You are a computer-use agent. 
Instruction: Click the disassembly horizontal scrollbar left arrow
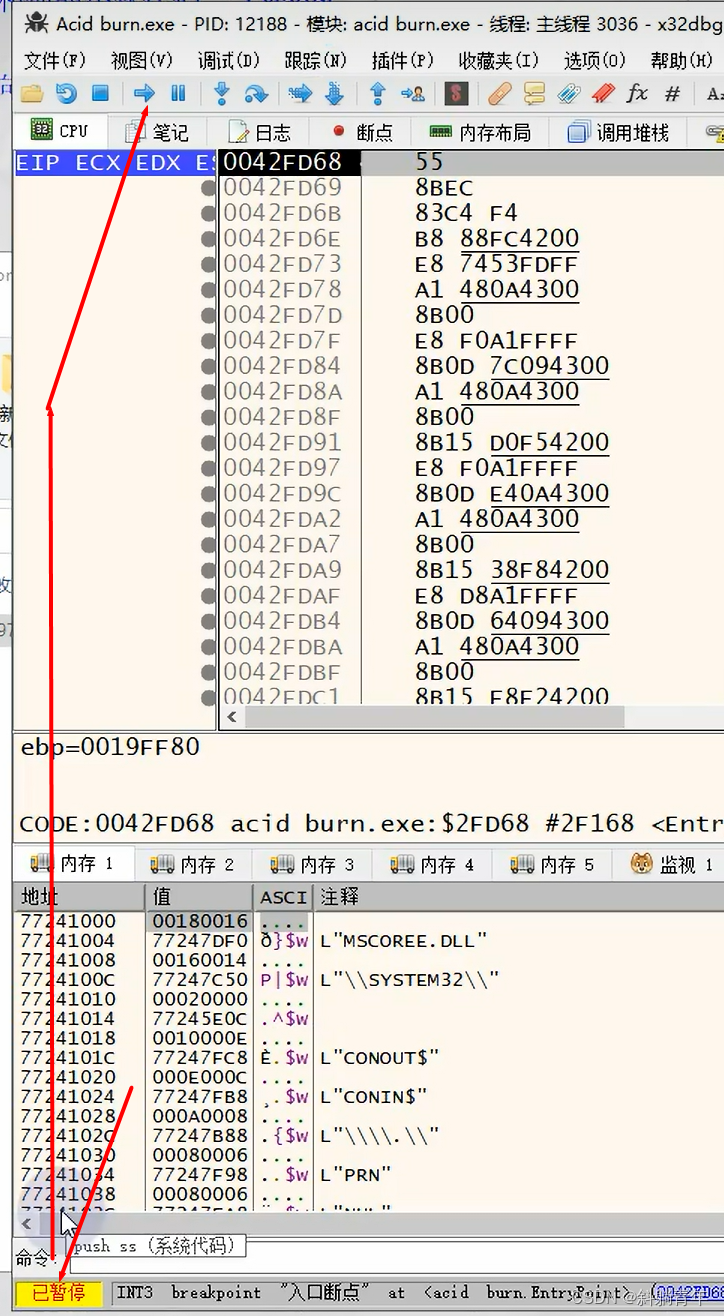tap(232, 717)
